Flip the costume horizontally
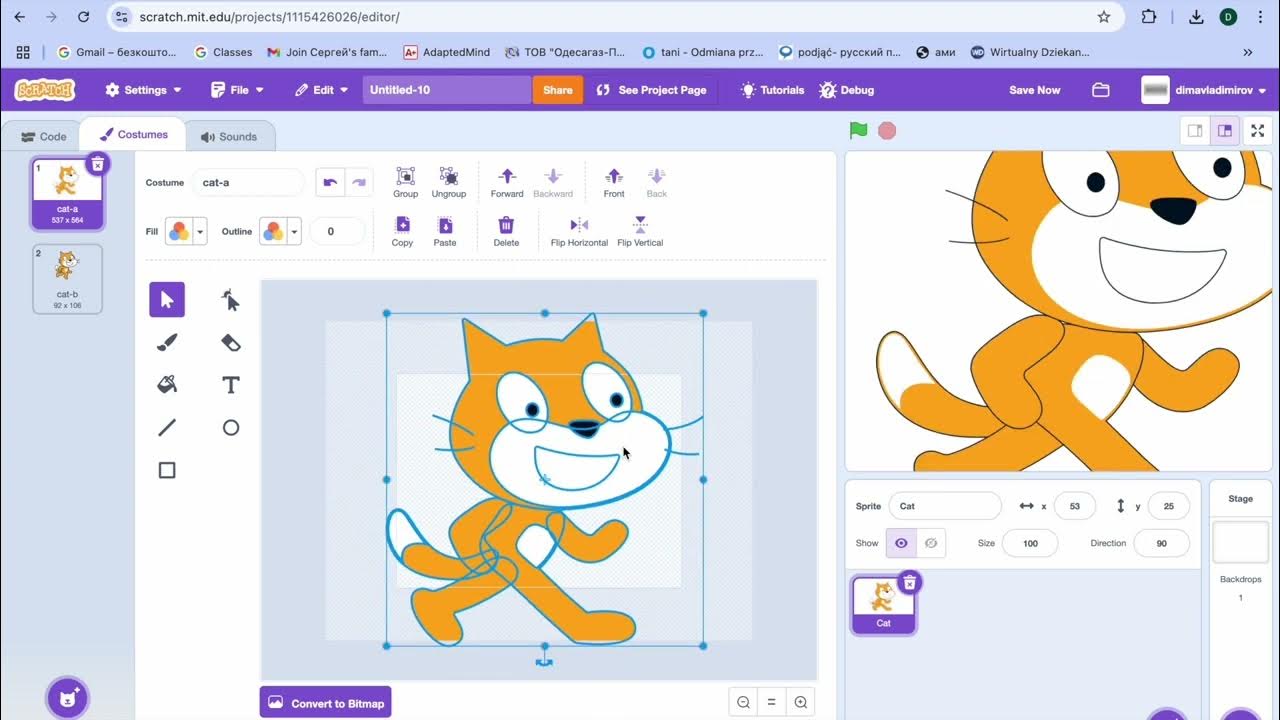Viewport: 1280px width, 720px height. coord(579,231)
